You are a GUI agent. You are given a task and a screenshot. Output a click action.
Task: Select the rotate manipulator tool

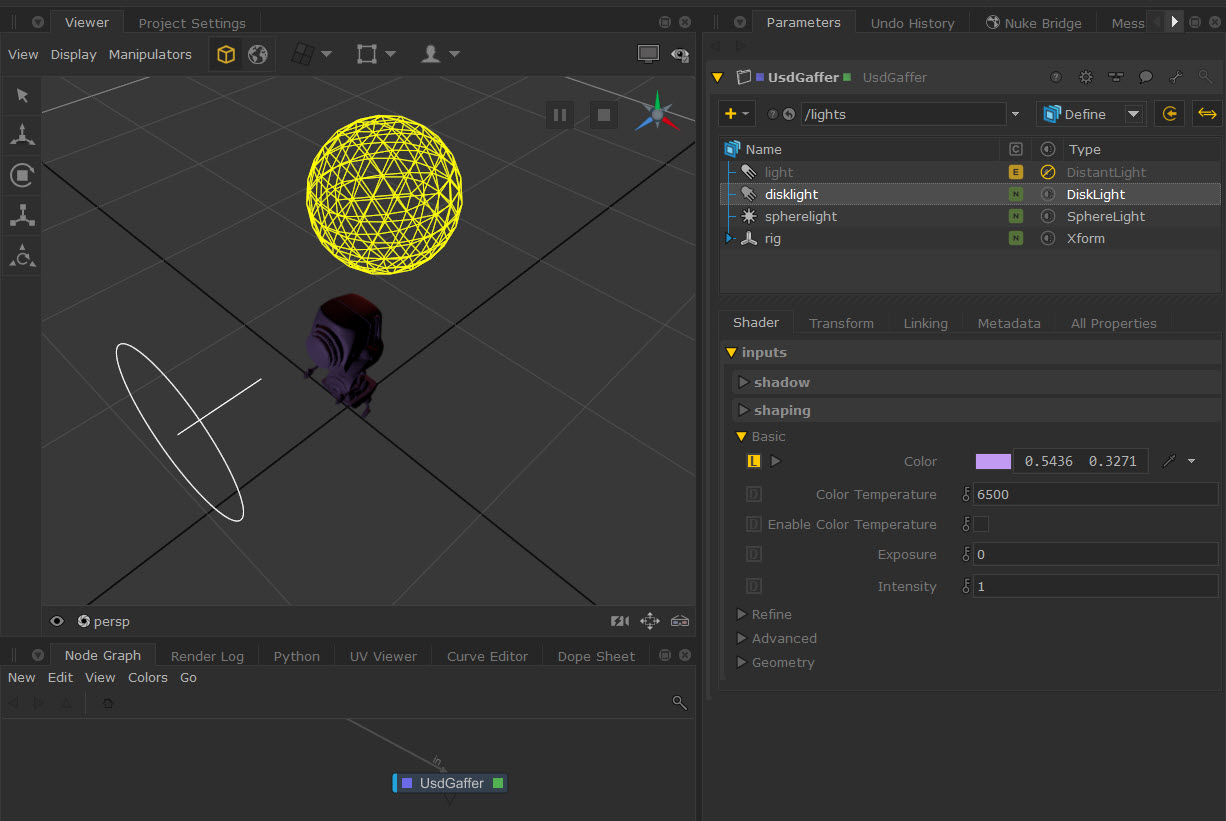(x=22, y=176)
